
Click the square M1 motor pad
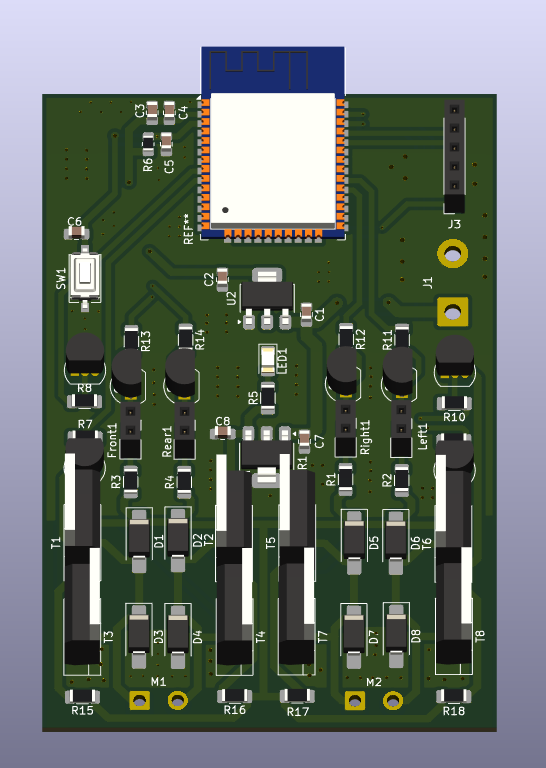point(140,700)
